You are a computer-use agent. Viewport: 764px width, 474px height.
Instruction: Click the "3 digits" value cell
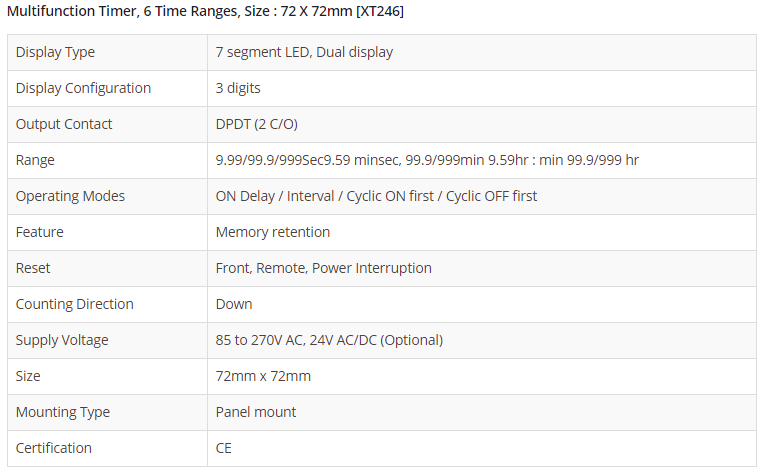coord(238,88)
